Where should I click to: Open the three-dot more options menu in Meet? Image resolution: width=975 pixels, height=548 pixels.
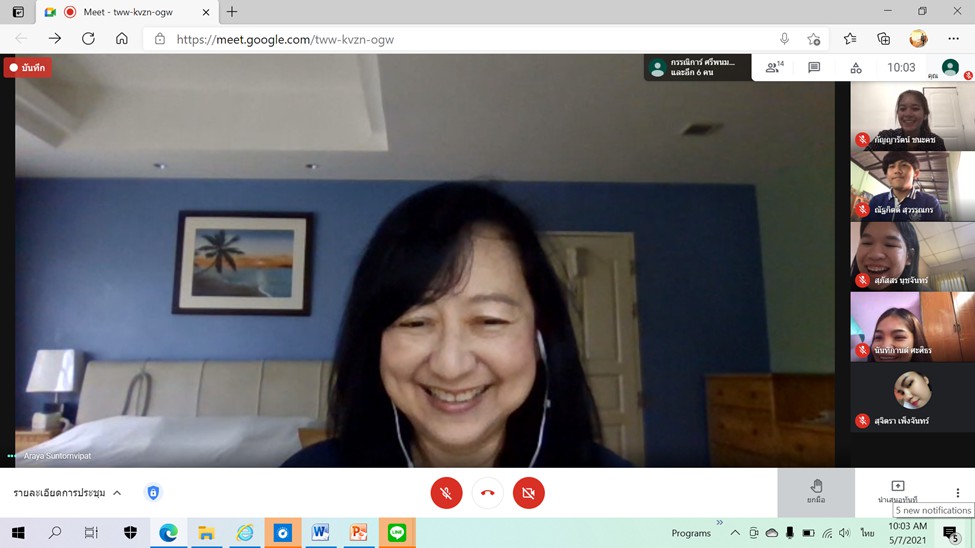point(957,492)
